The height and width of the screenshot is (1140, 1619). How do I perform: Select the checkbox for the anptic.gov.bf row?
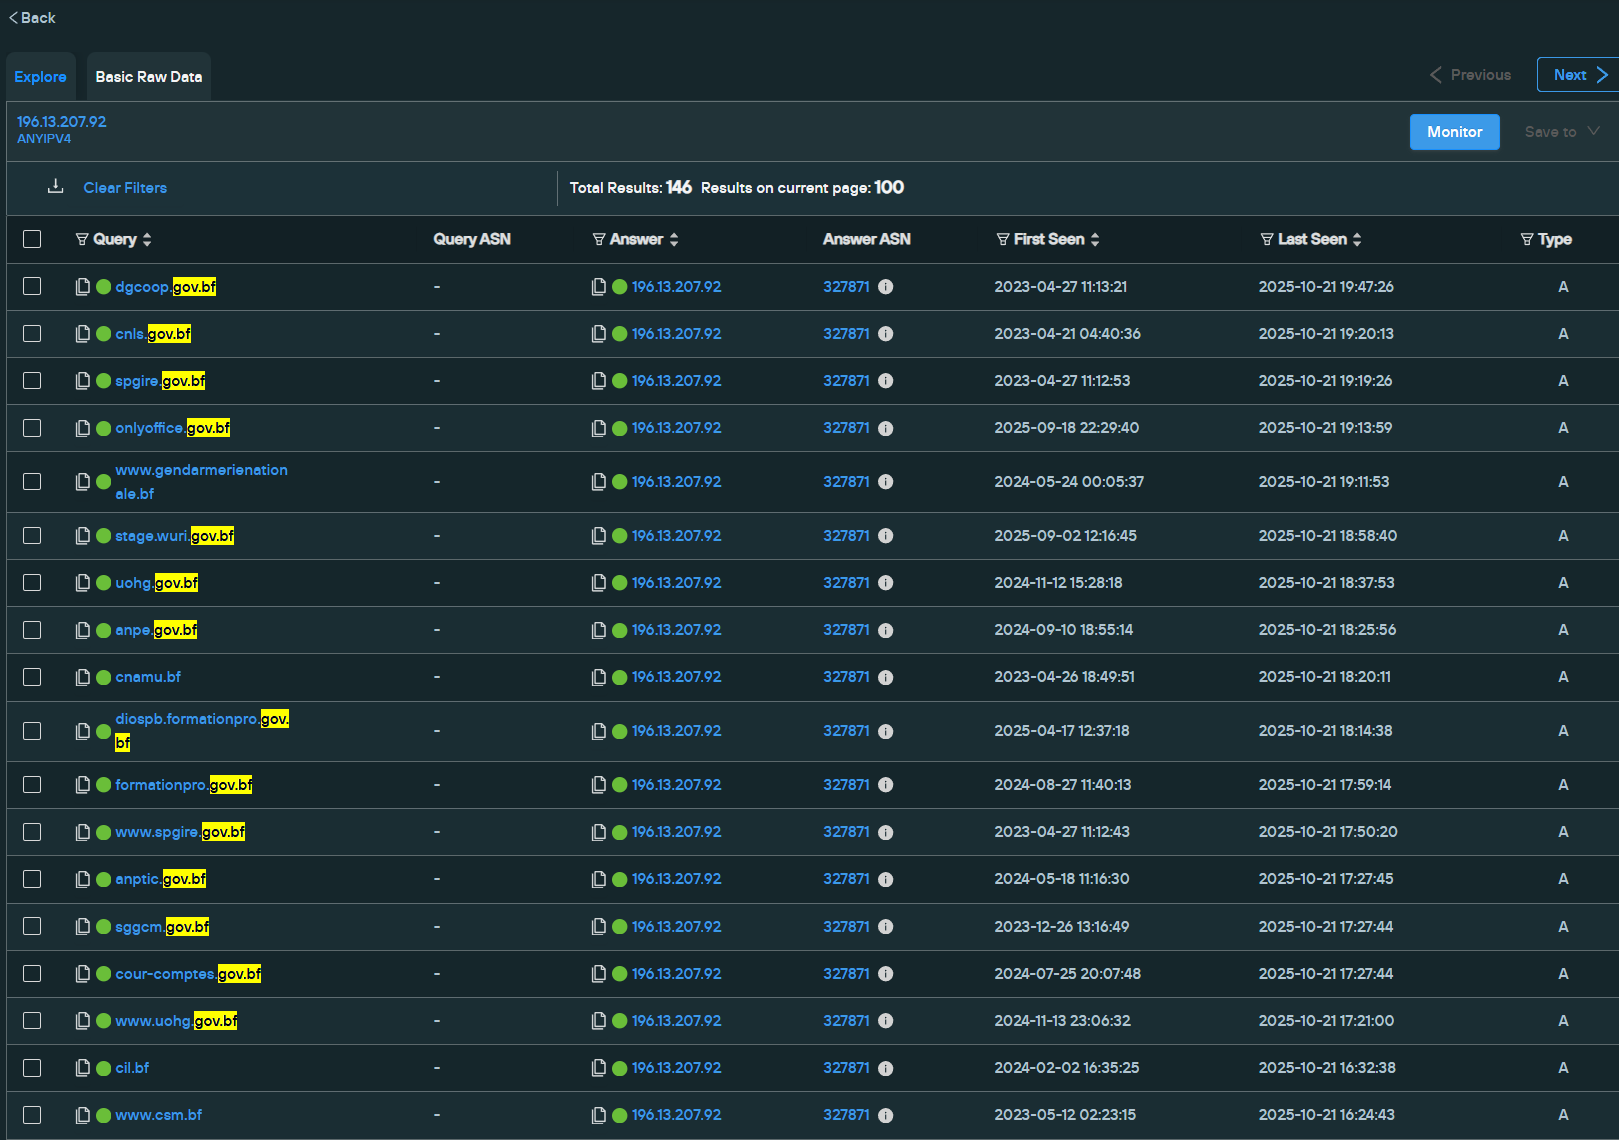pos(32,879)
